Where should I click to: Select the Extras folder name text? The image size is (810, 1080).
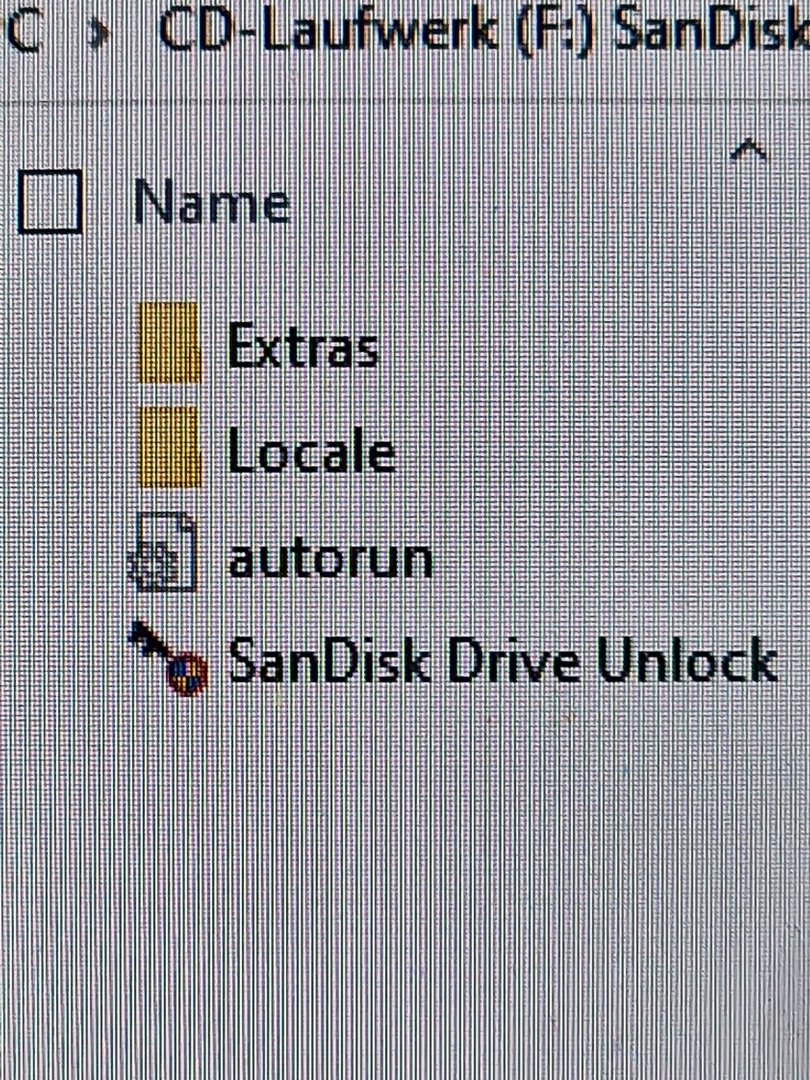(x=303, y=344)
